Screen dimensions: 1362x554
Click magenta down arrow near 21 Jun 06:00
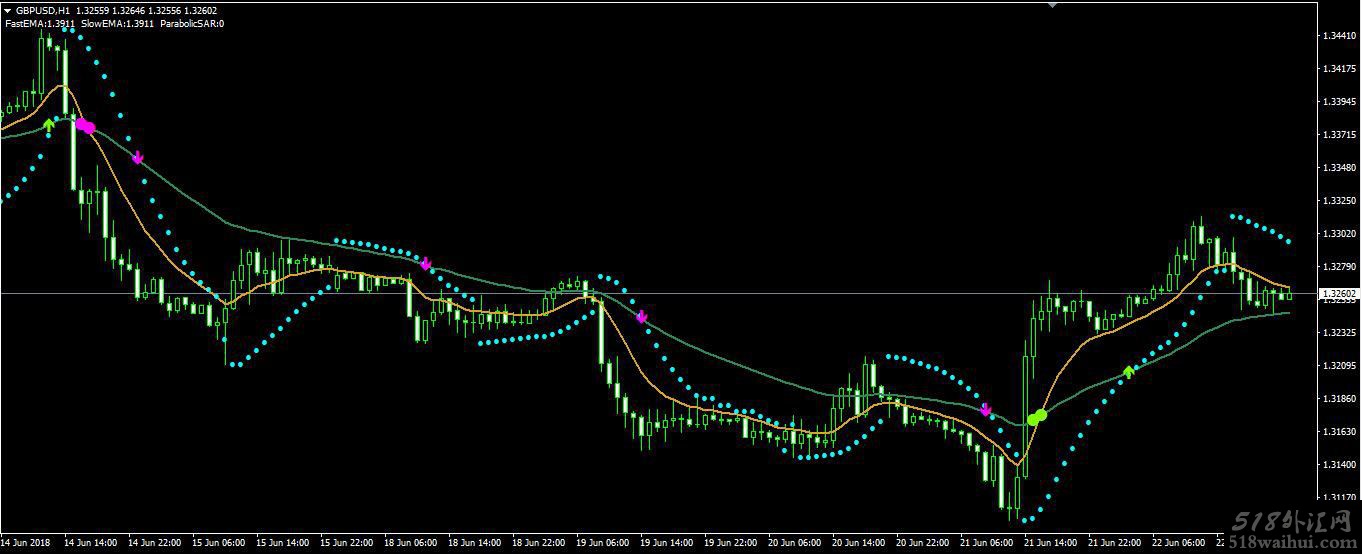point(985,410)
